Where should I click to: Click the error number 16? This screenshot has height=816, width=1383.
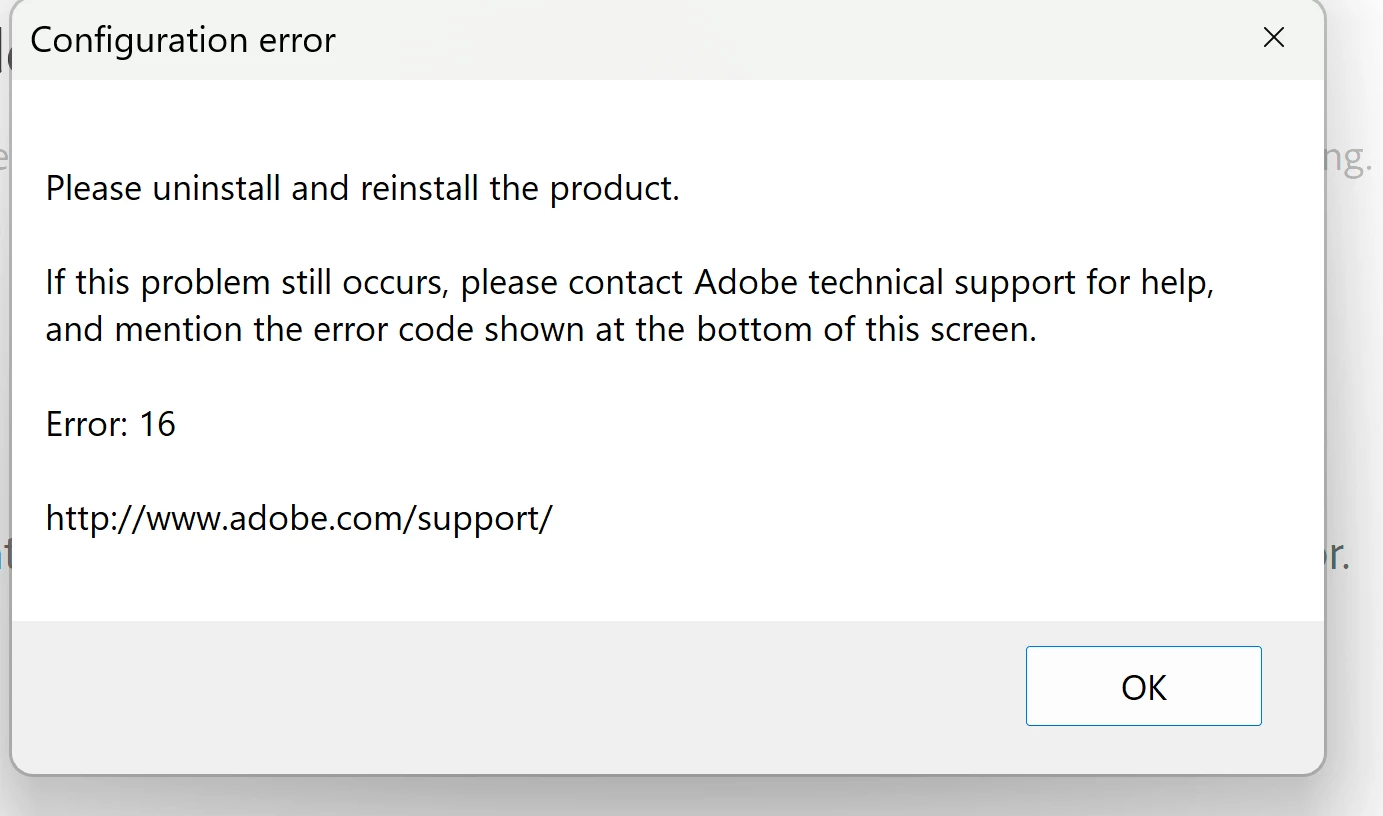157,424
